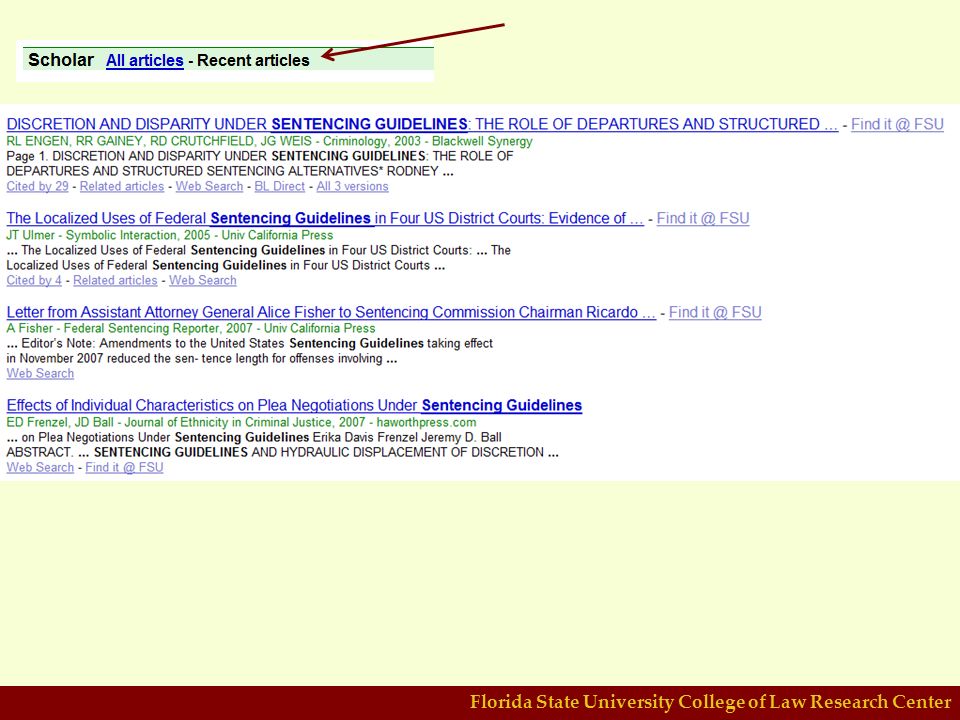This screenshot has height=720, width=960.
Task: Select the A Fisher - Federal Sentencing Reporter line
Action: click(190, 328)
